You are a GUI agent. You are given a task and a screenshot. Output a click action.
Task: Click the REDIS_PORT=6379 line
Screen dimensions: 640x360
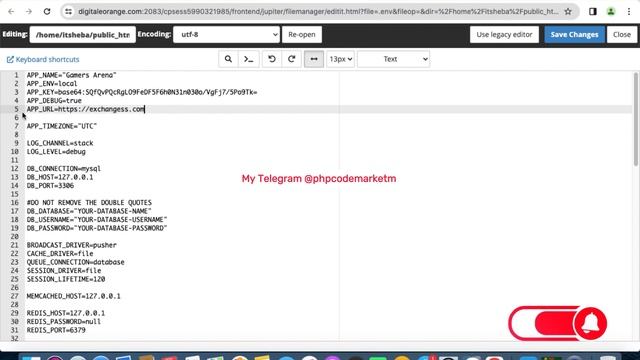tap(56, 330)
